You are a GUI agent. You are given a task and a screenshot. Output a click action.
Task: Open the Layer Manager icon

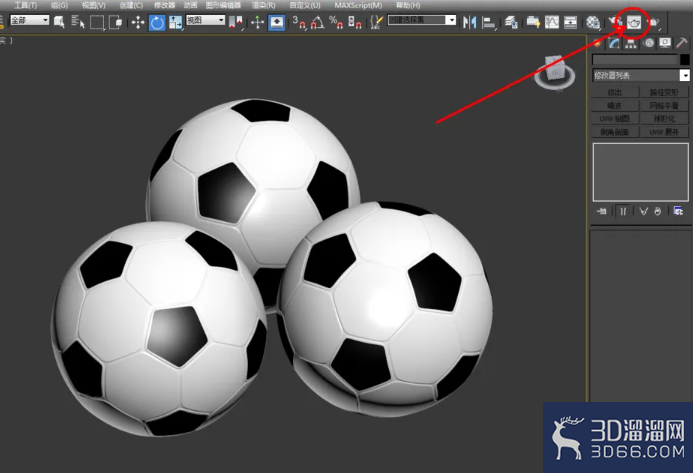pyautogui.click(x=511, y=22)
